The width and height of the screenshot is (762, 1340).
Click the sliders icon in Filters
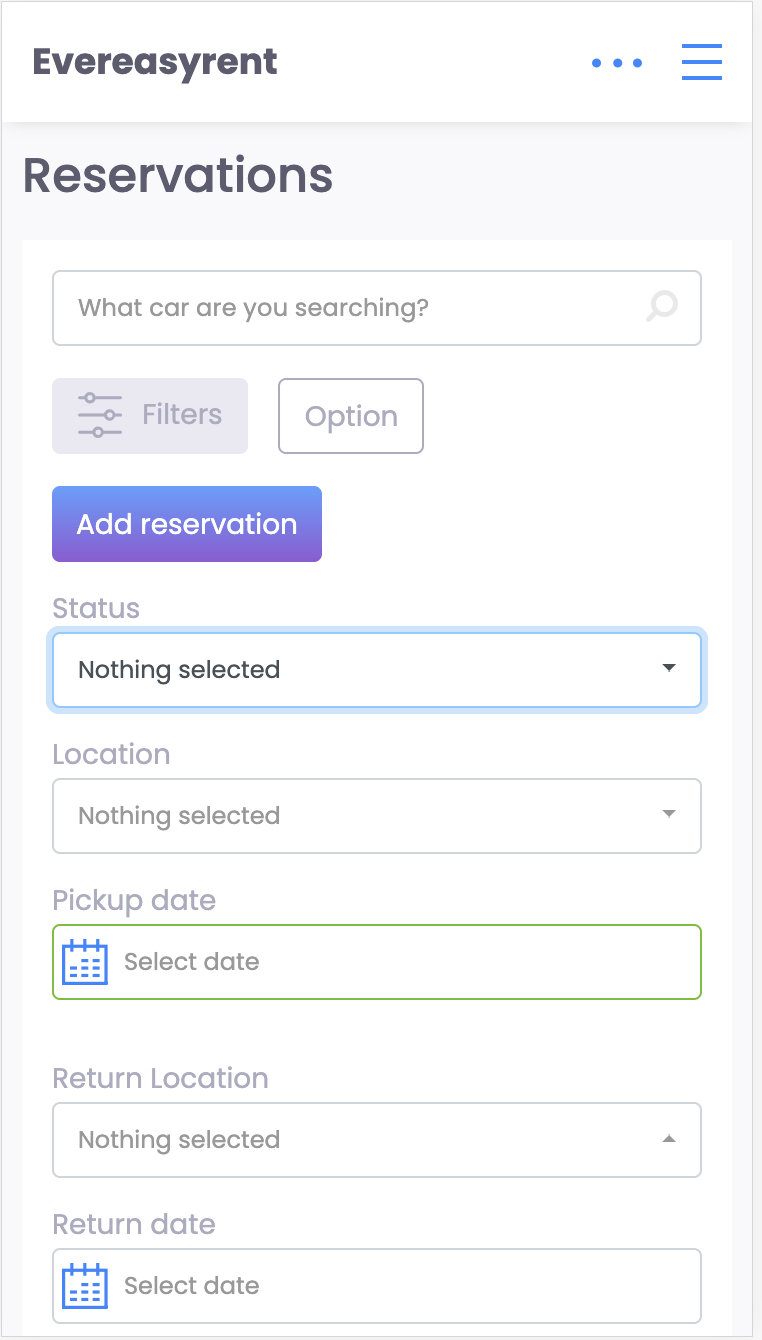pyautogui.click(x=100, y=415)
